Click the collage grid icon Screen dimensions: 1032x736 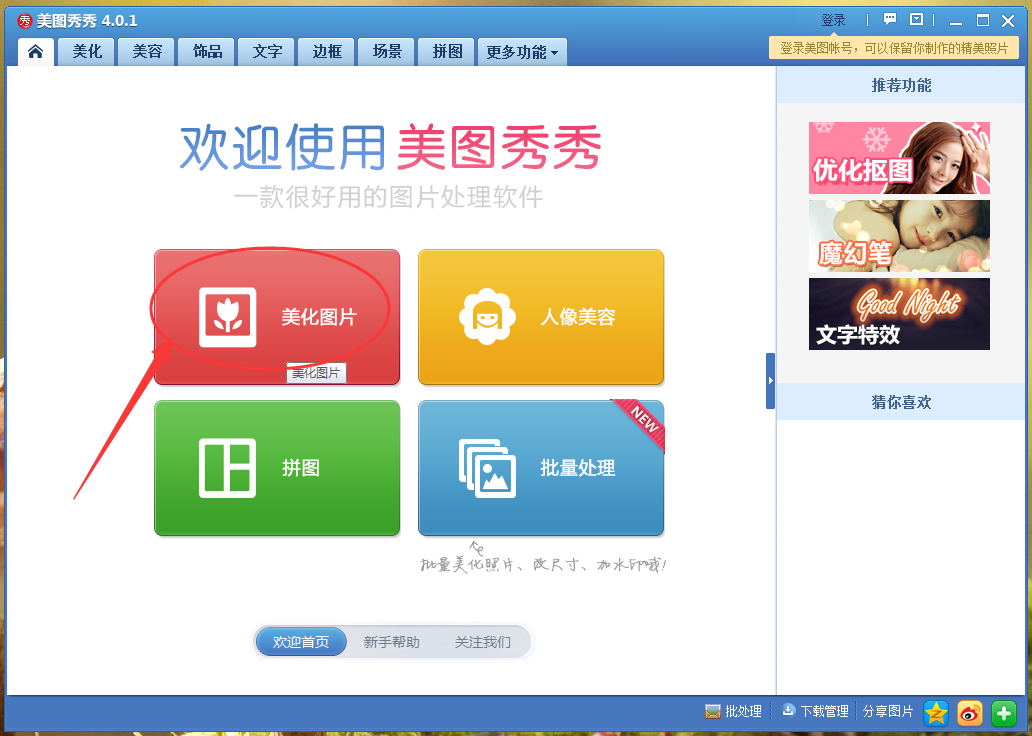[228, 468]
